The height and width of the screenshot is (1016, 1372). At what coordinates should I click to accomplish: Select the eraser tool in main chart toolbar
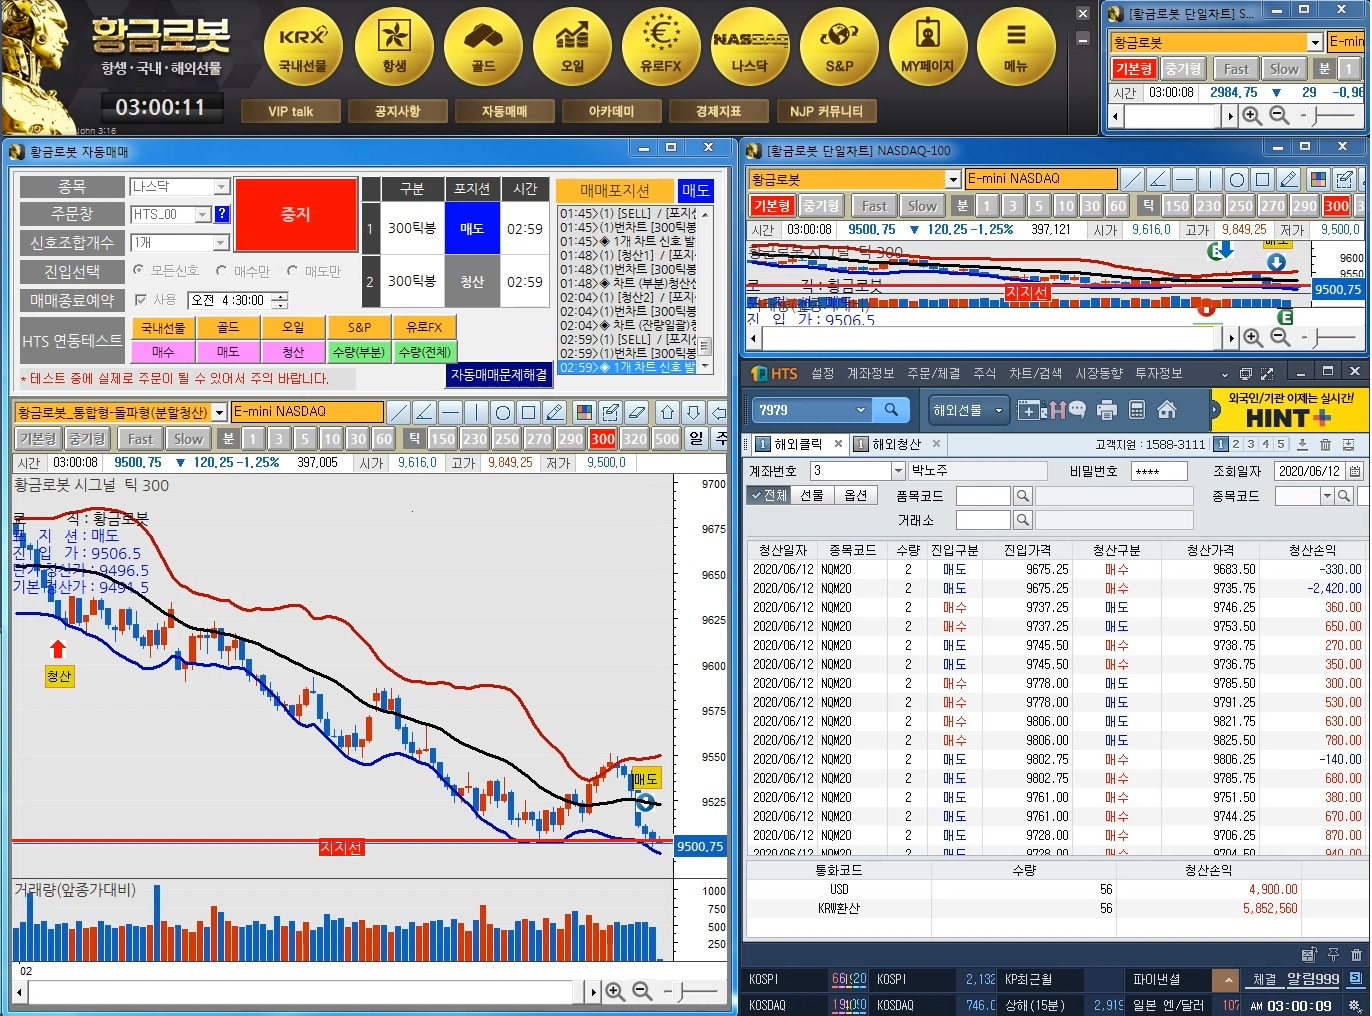(x=637, y=412)
